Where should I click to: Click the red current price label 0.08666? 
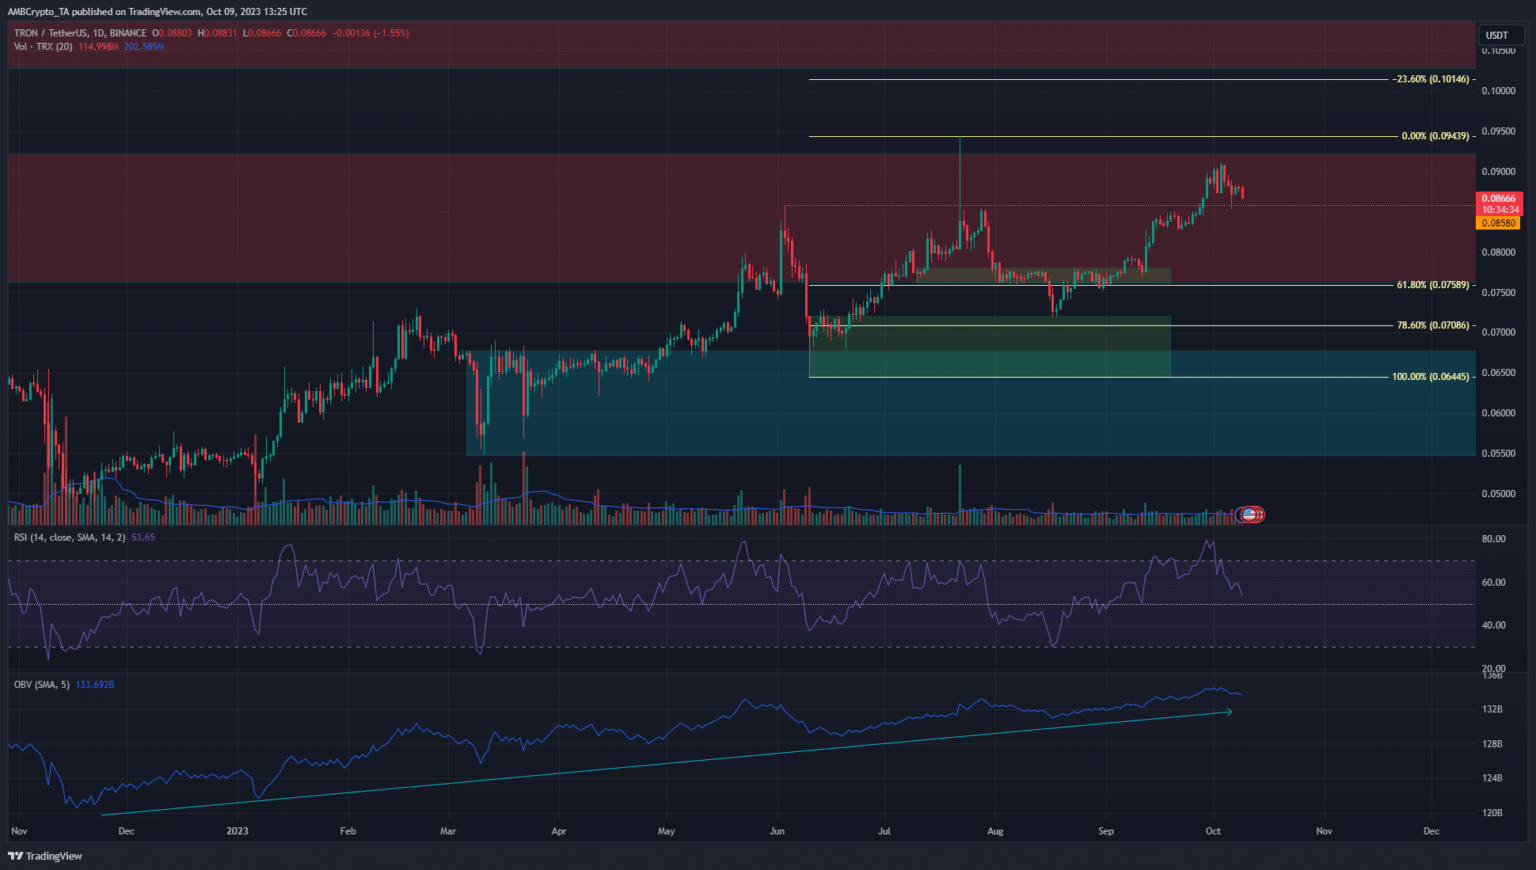tap(1498, 199)
